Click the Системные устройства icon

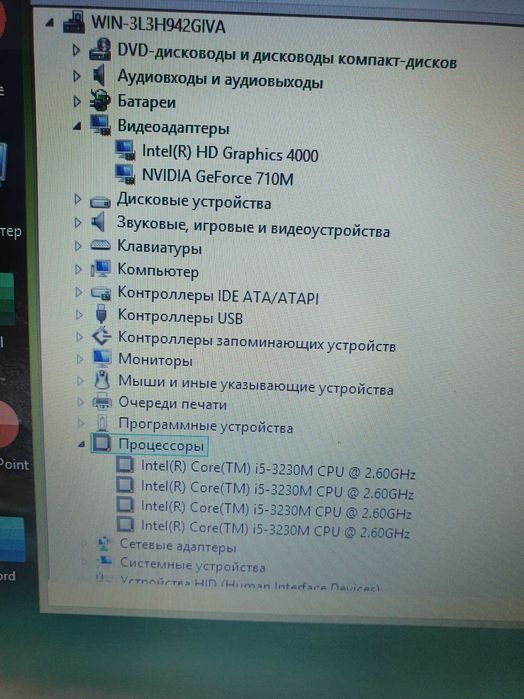pyautogui.click(x=104, y=561)
